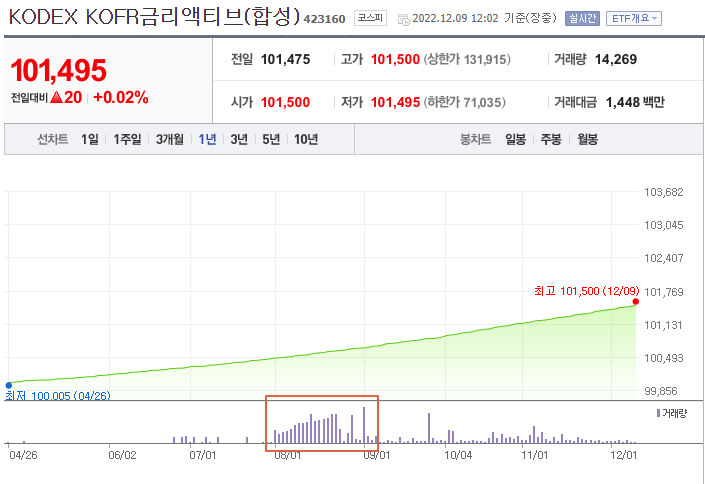The image size is (705, 484).
Task: Click the 103,682 price axis label
Action: pos(664,192)
